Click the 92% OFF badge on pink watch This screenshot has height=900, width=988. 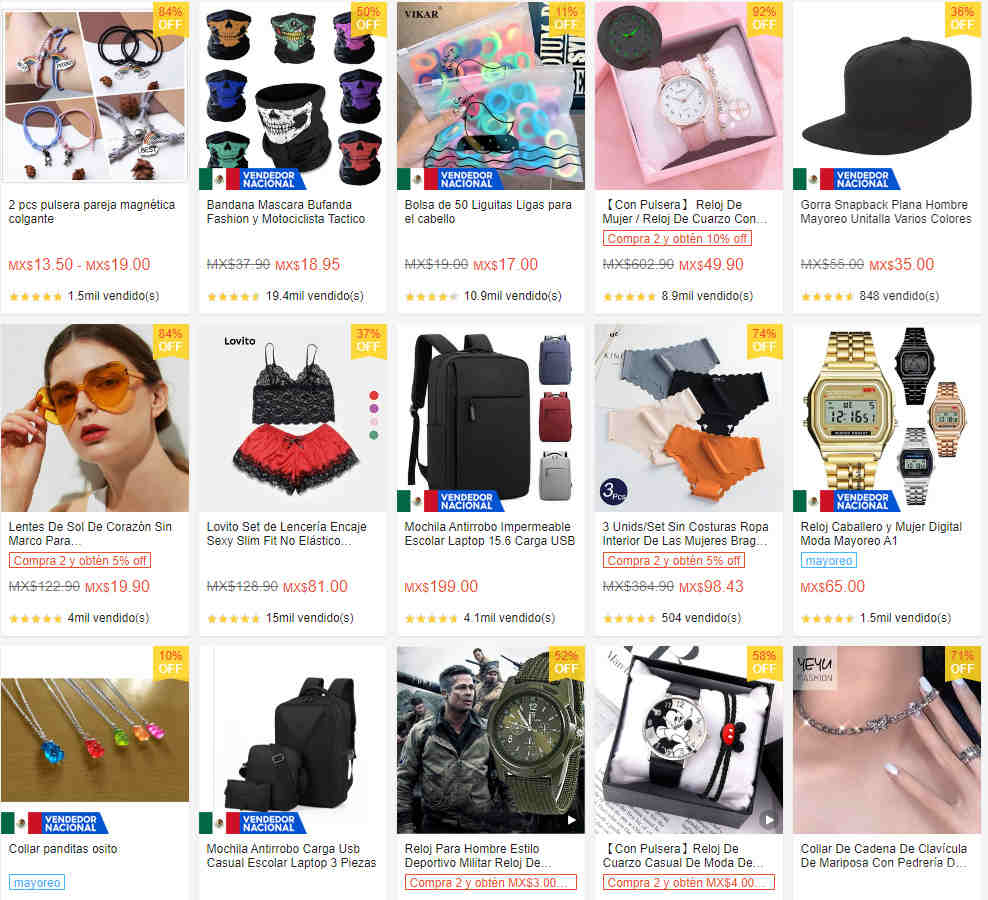point(764,18)
